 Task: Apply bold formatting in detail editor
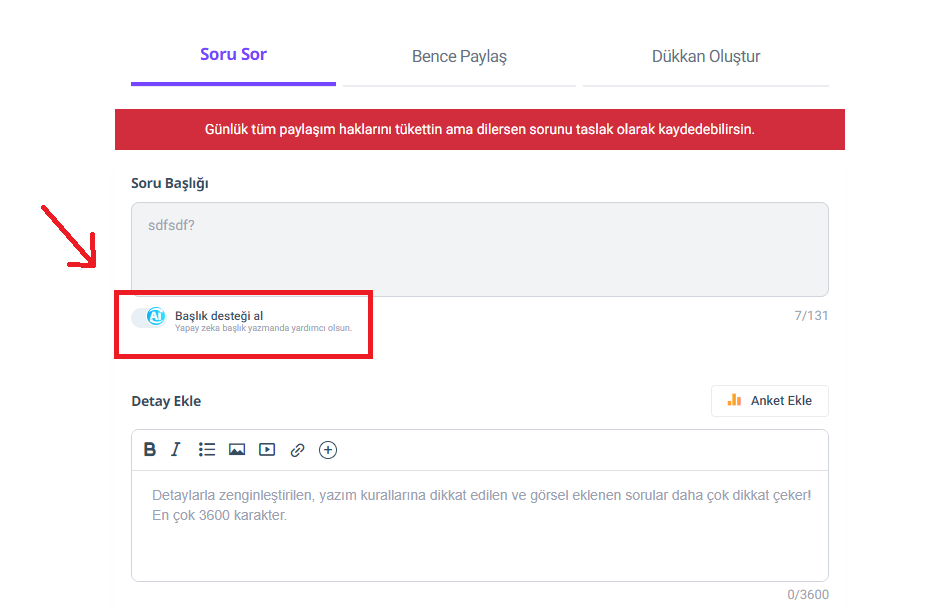(x=149, y=449)
